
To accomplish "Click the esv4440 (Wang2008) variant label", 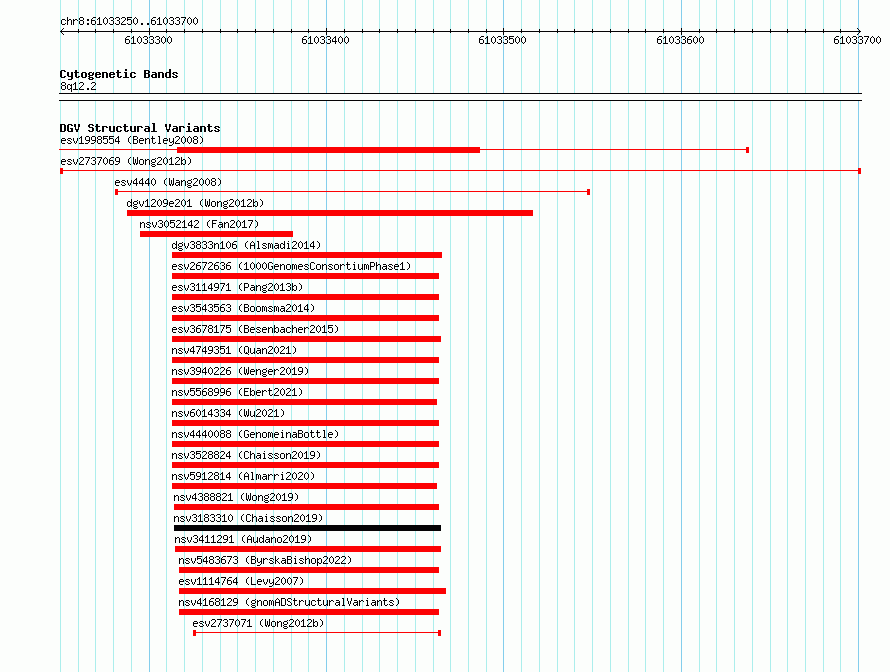I will 168,182.
